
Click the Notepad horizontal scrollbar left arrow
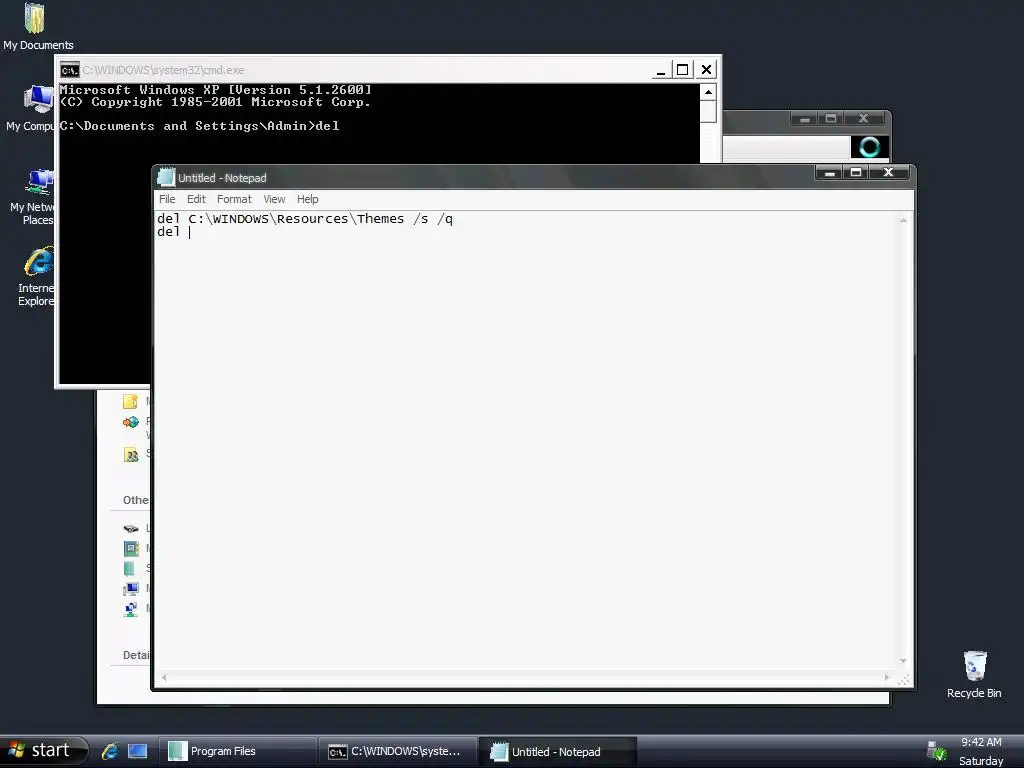click(x=165, y=677)
